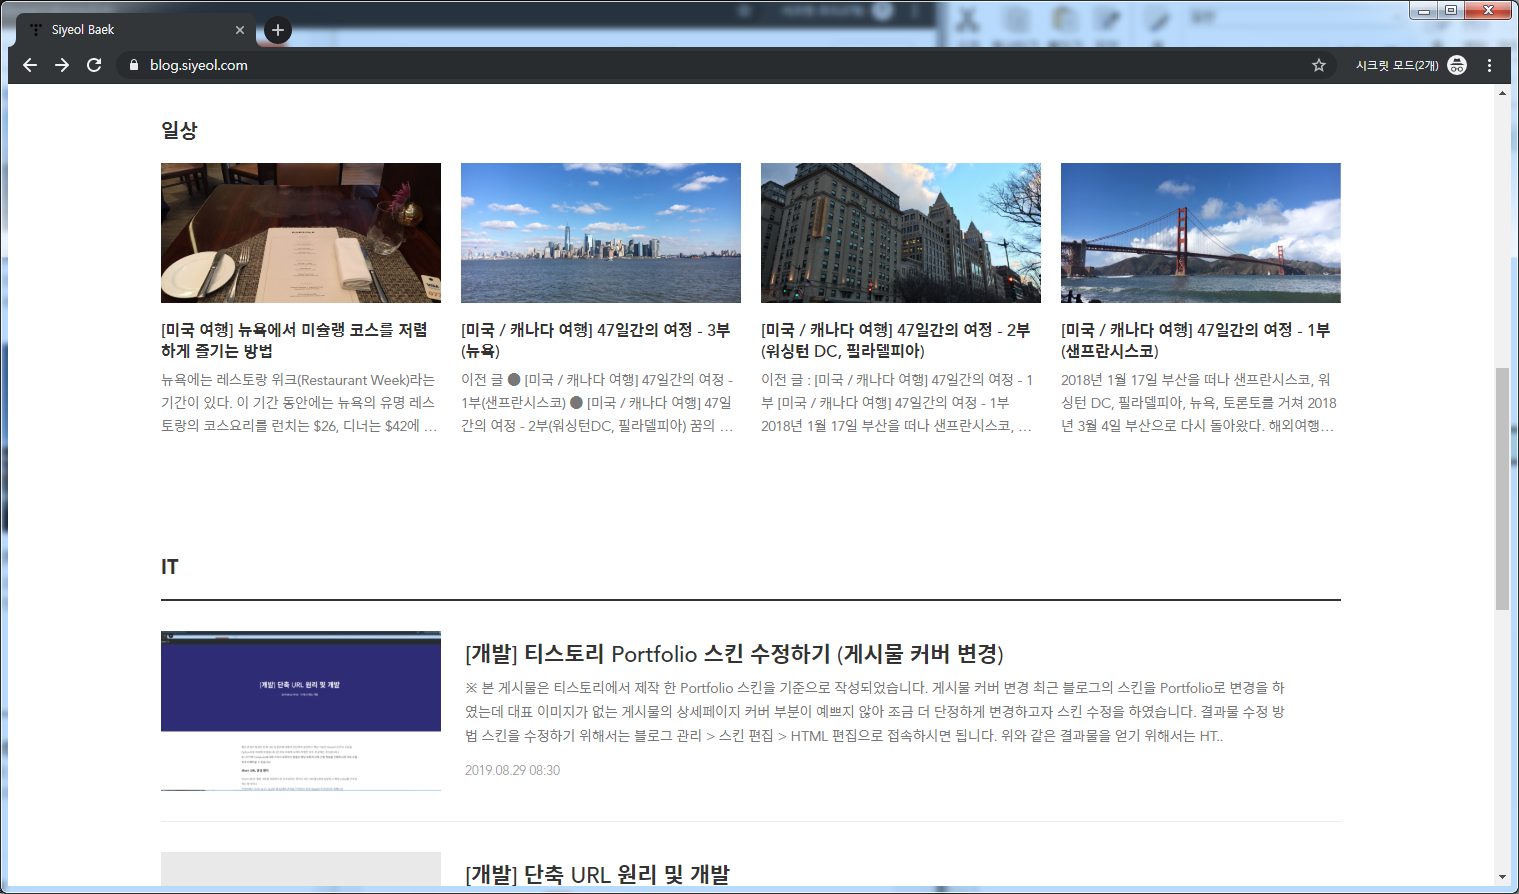
Task: Open the 47일간의 여정 3부 (뉴욕) post
Action: [596, 340]
